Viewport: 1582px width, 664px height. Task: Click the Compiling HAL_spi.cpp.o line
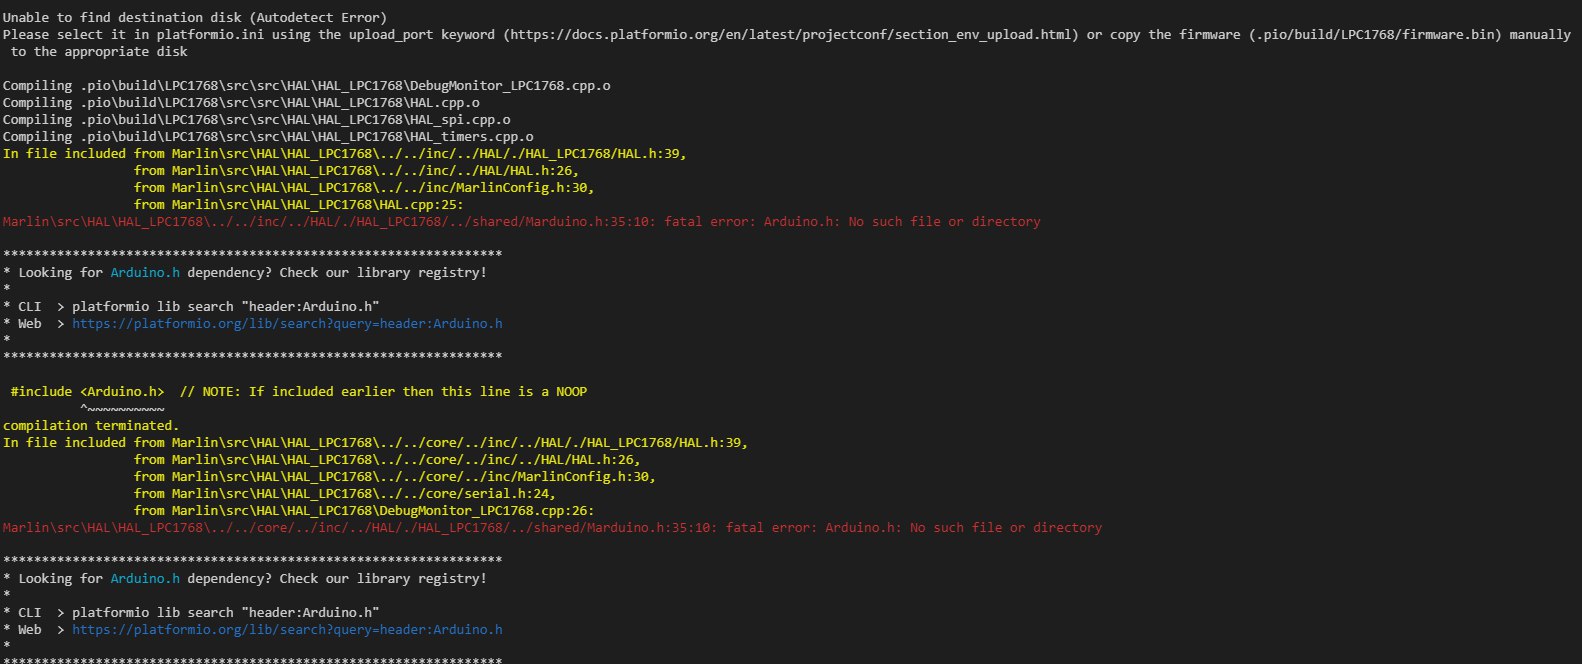pos(257,119)
